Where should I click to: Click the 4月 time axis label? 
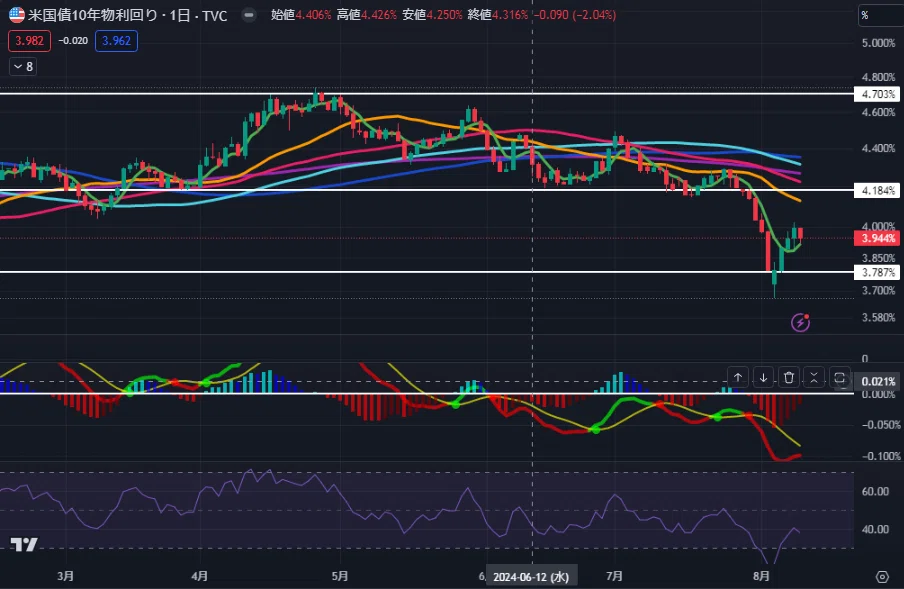click(x=199, y=576)
